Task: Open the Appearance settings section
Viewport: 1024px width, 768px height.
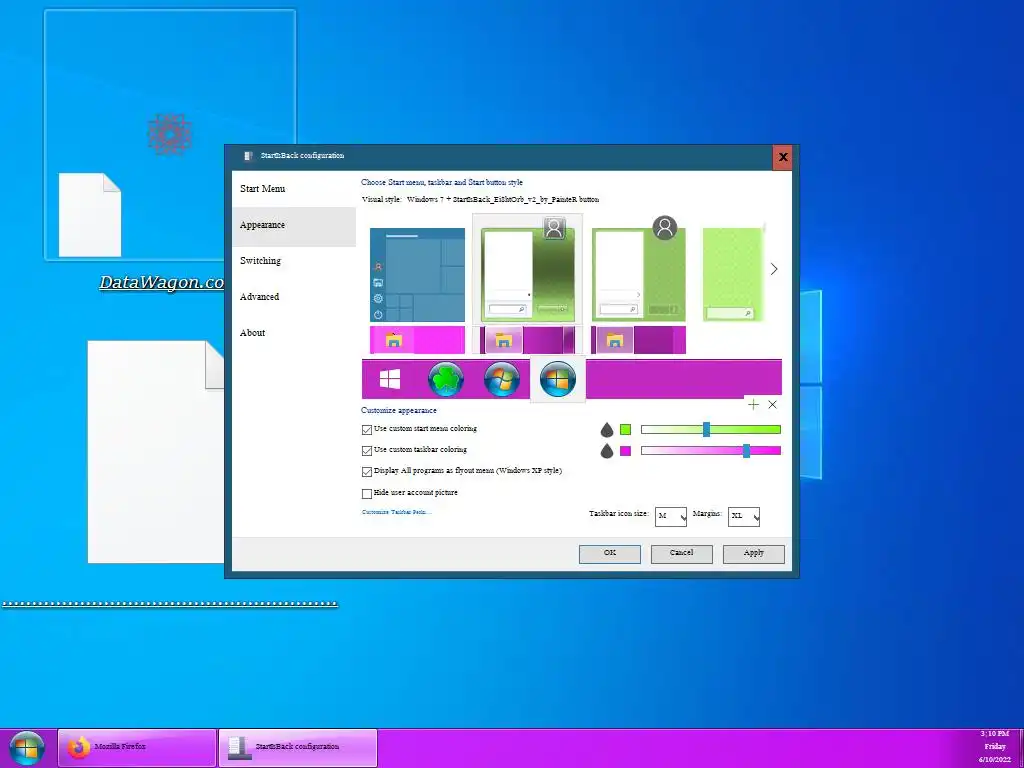Action: [294, 225]
